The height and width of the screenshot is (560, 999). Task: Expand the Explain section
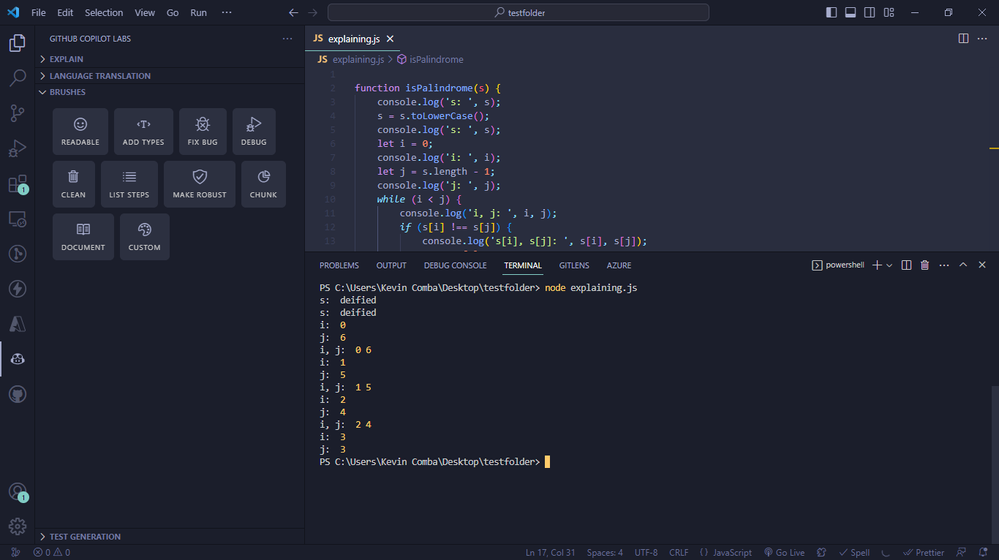[x=67, y=59]
